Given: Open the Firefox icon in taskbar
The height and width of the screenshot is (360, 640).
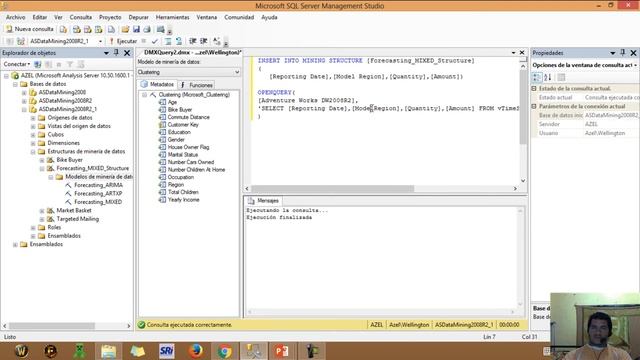Looking at the screenshot, I should coord(196,351).
